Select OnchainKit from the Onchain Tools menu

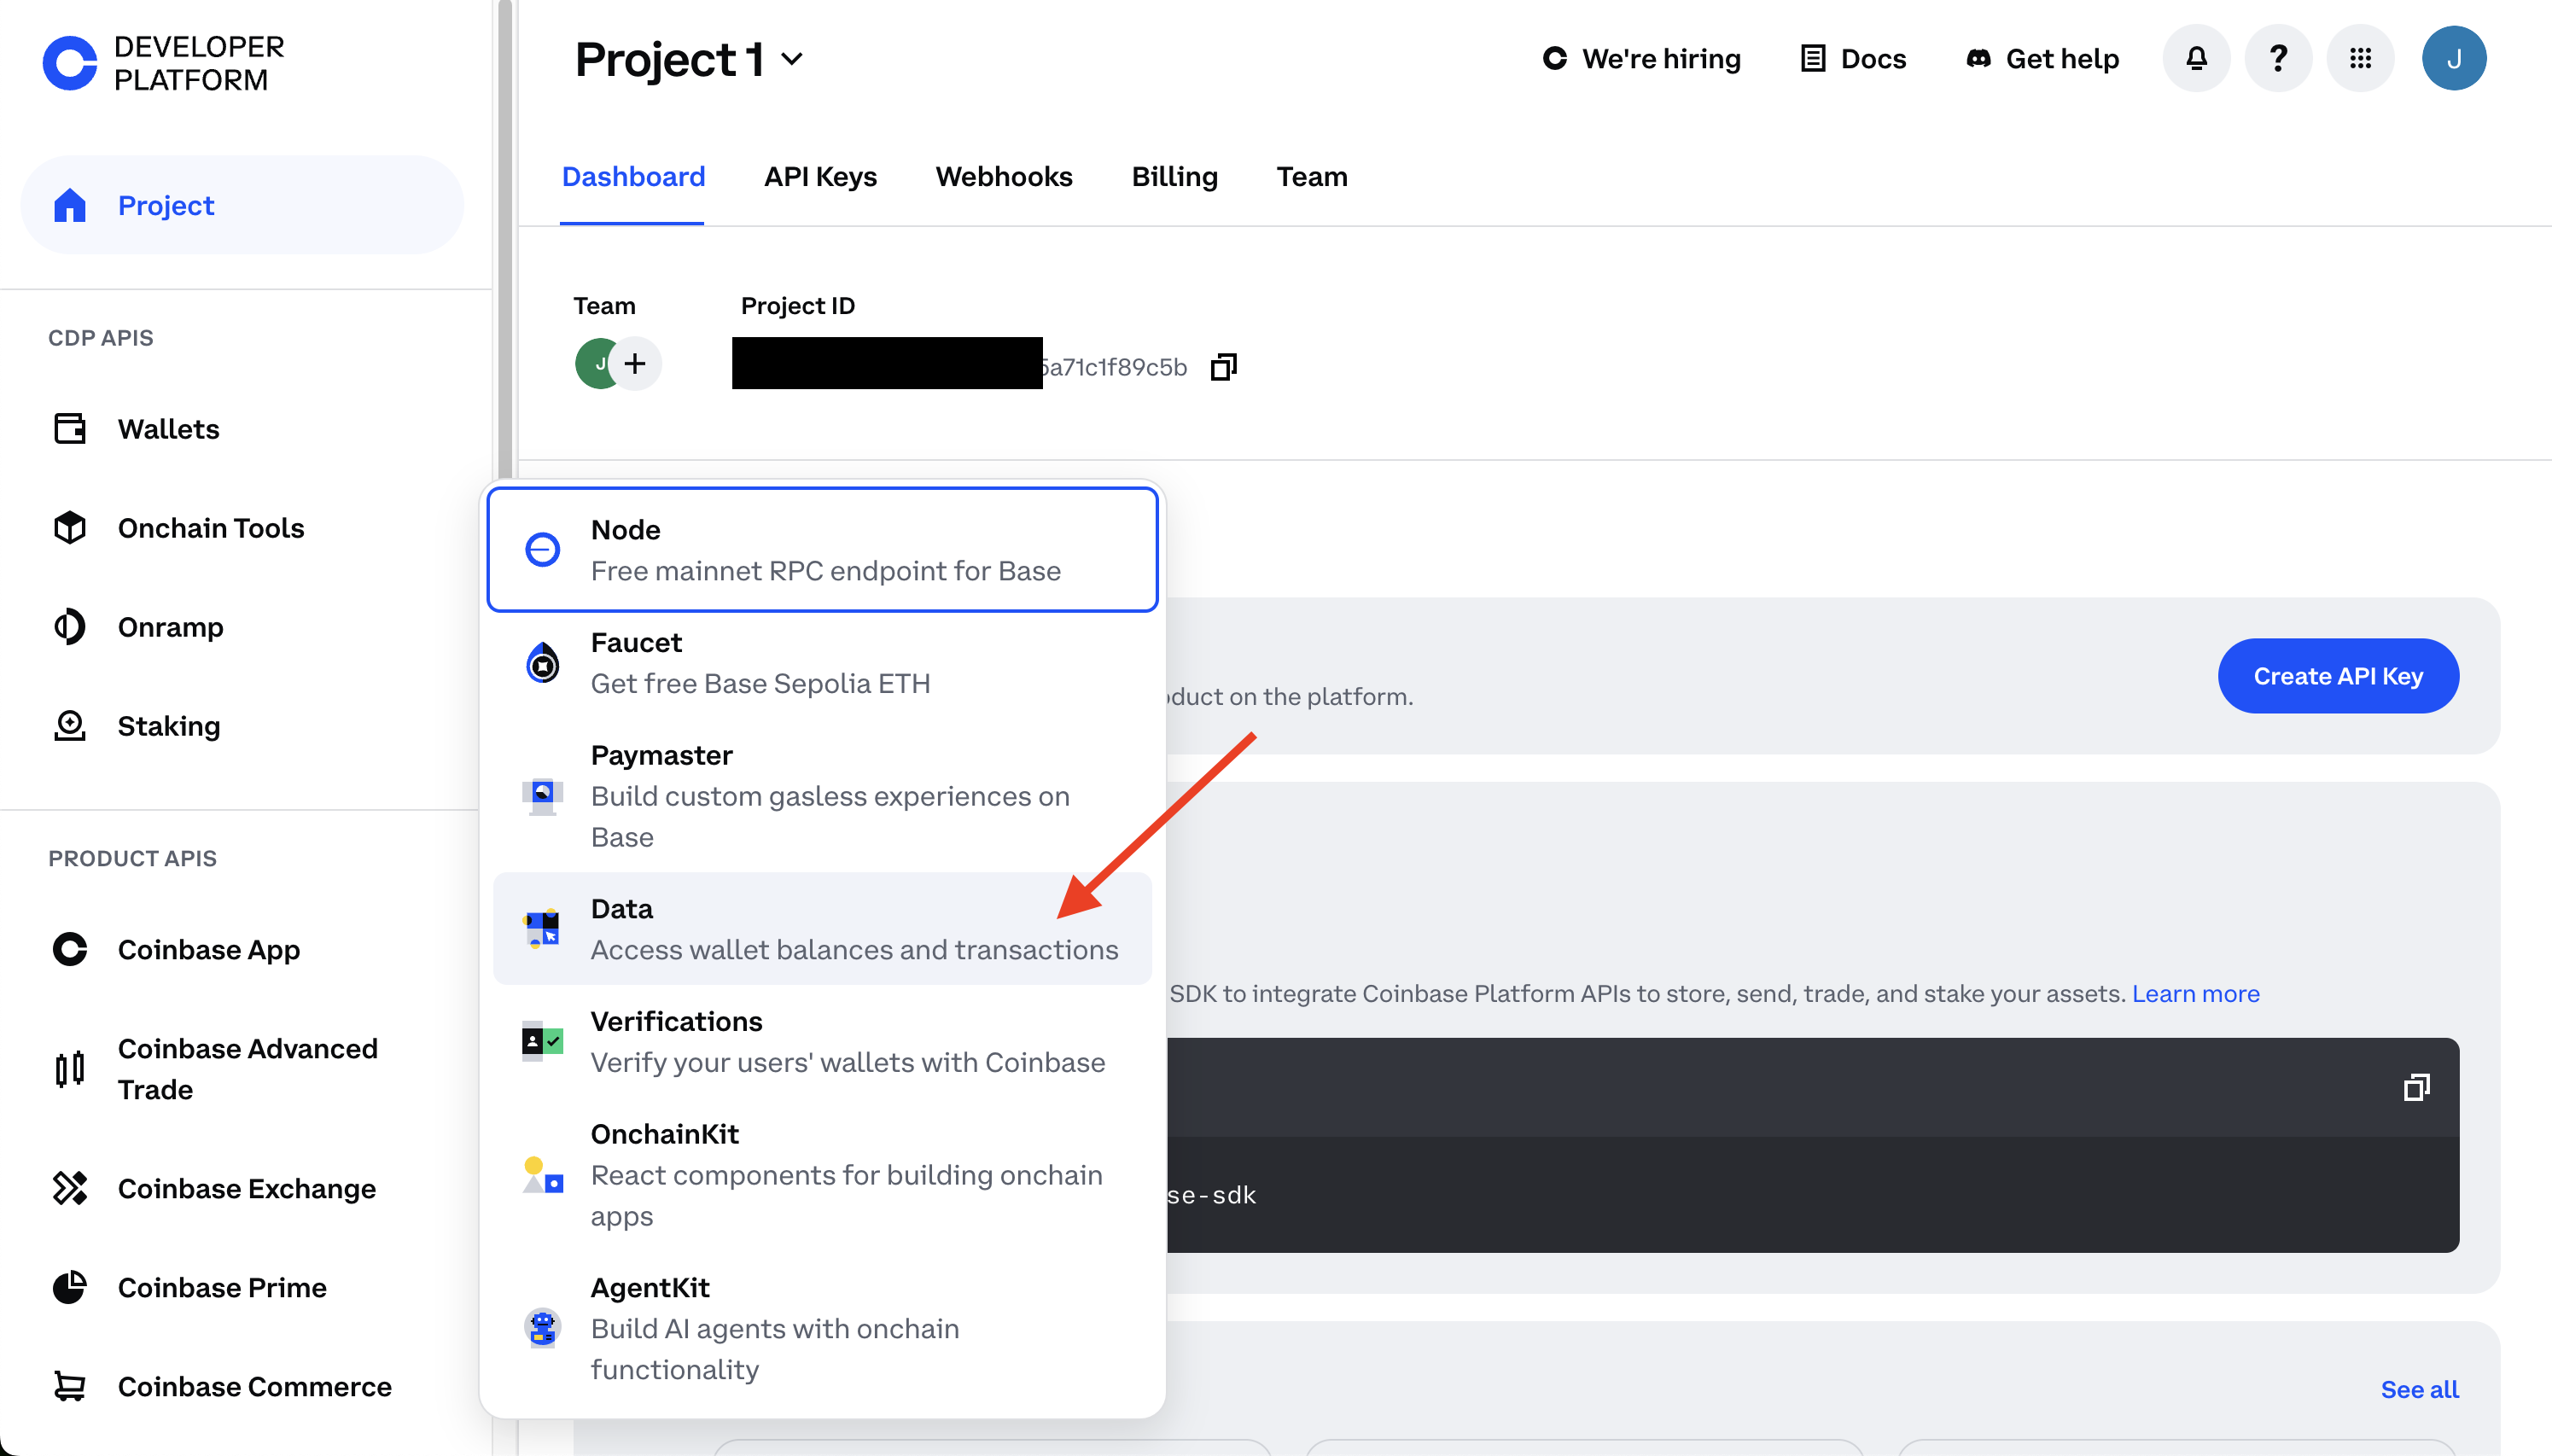coord(822,1175)
